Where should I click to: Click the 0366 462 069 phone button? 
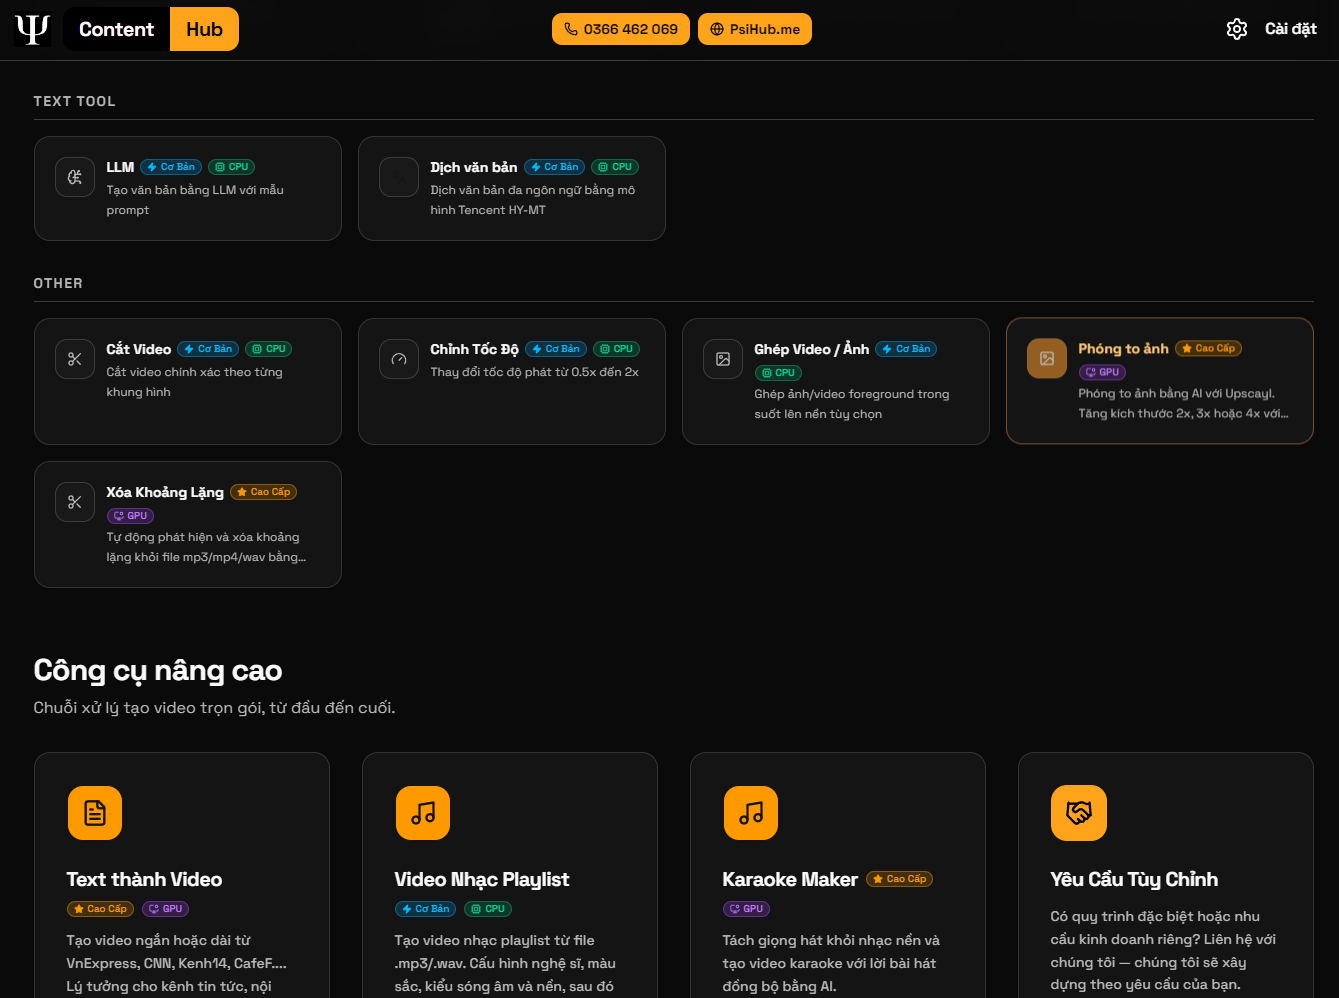pyautogui.click(x=621, y=29)
